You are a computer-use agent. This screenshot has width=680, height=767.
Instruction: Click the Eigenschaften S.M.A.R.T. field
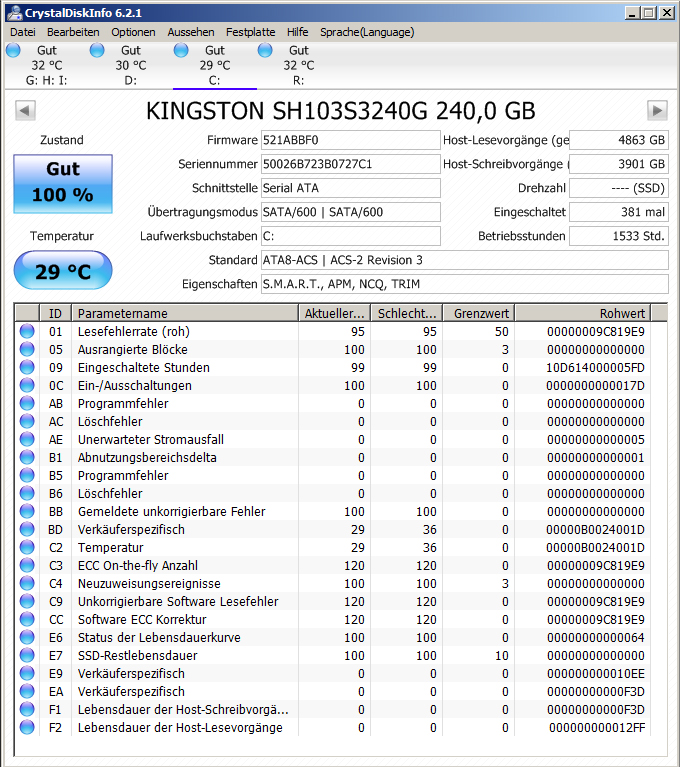click(x=464, y=284)
